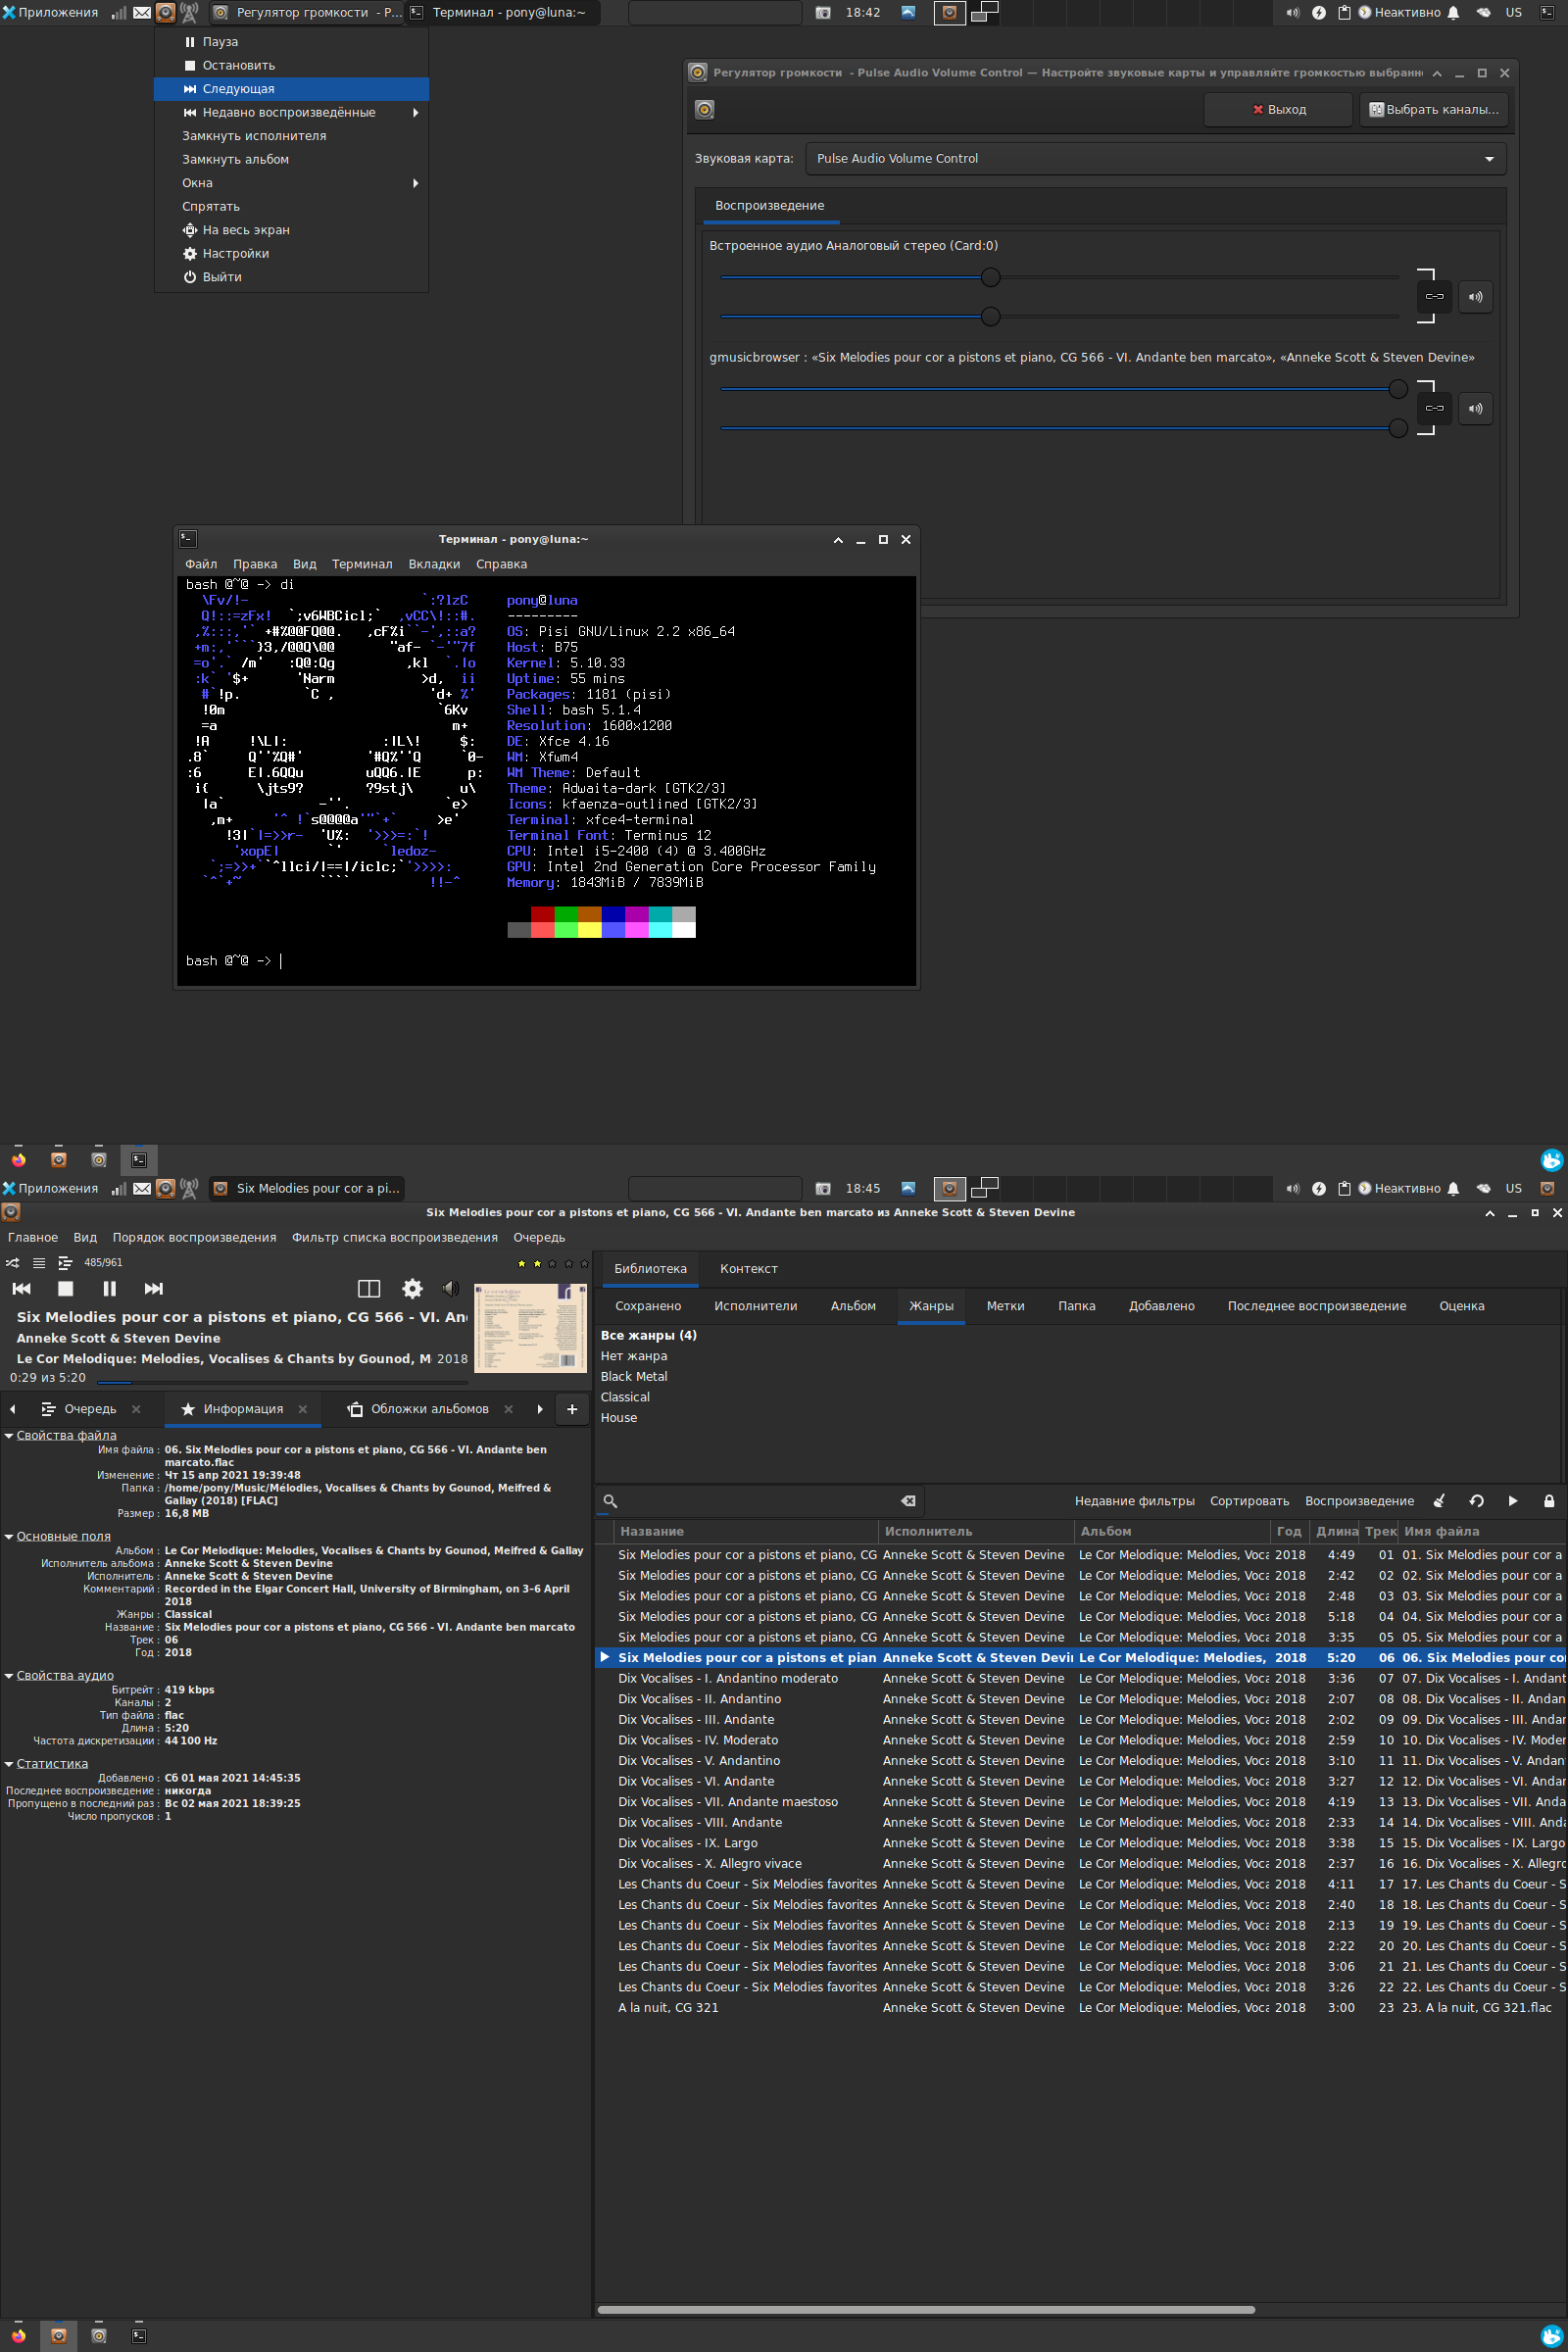
Task: Open the Сортировать dropdown
Action: (1249, 1501)
